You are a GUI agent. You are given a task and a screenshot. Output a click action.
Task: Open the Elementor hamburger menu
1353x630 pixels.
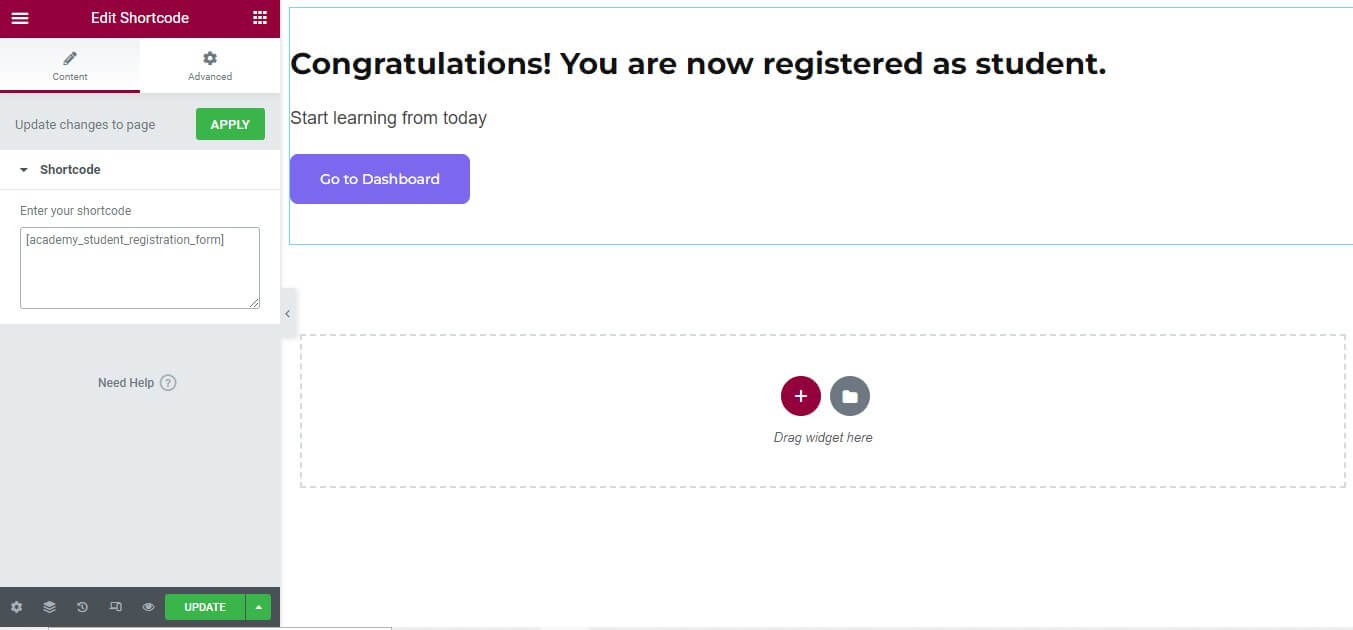[x=20, y=18]
